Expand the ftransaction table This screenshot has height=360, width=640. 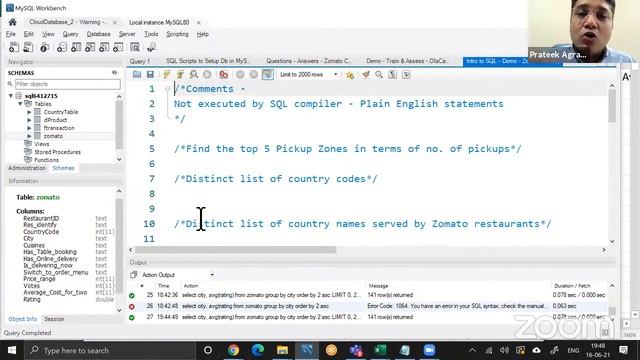tap(29, 128)
